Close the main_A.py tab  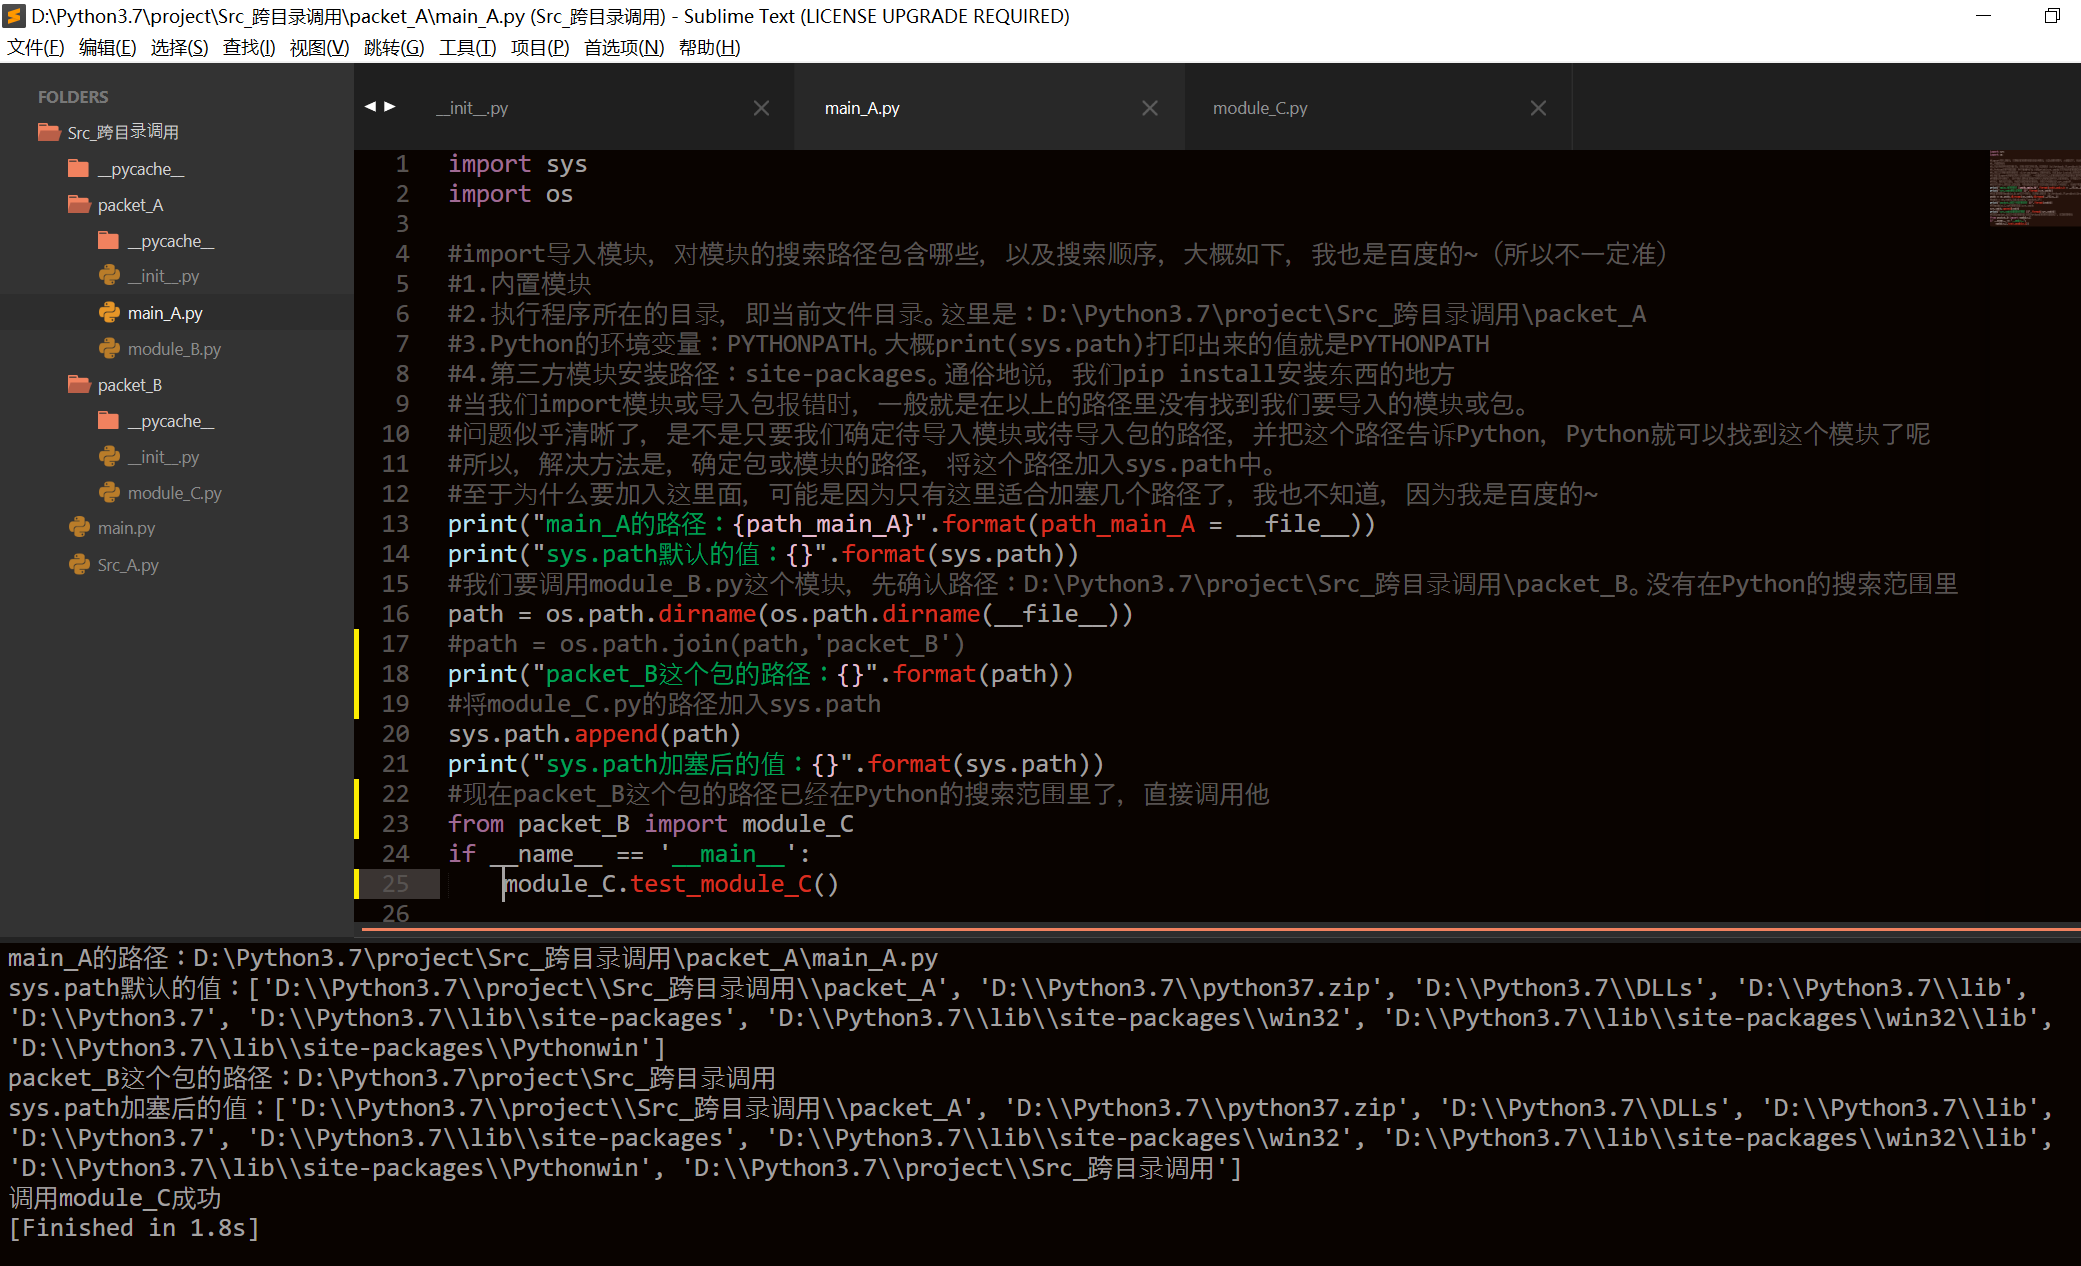point(1150,107)
